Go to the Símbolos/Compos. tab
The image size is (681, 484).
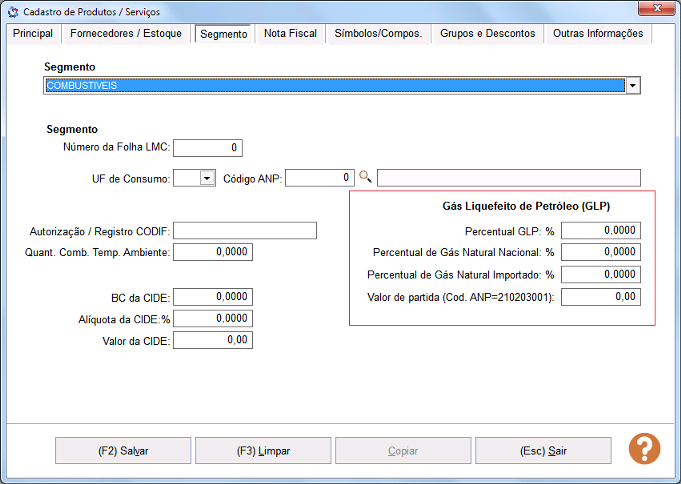pos(379,34)
